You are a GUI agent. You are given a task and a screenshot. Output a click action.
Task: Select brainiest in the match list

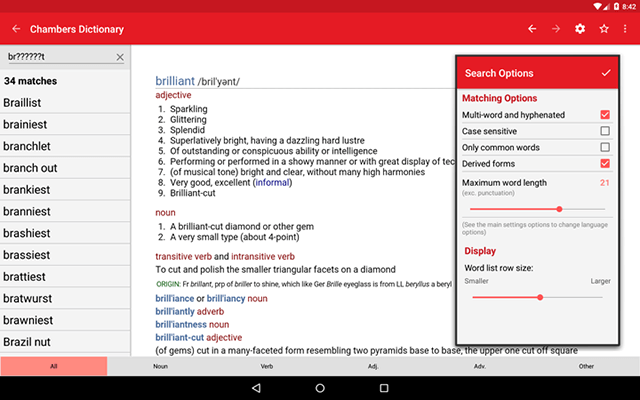pyautogui.click(x=65, y=124)
